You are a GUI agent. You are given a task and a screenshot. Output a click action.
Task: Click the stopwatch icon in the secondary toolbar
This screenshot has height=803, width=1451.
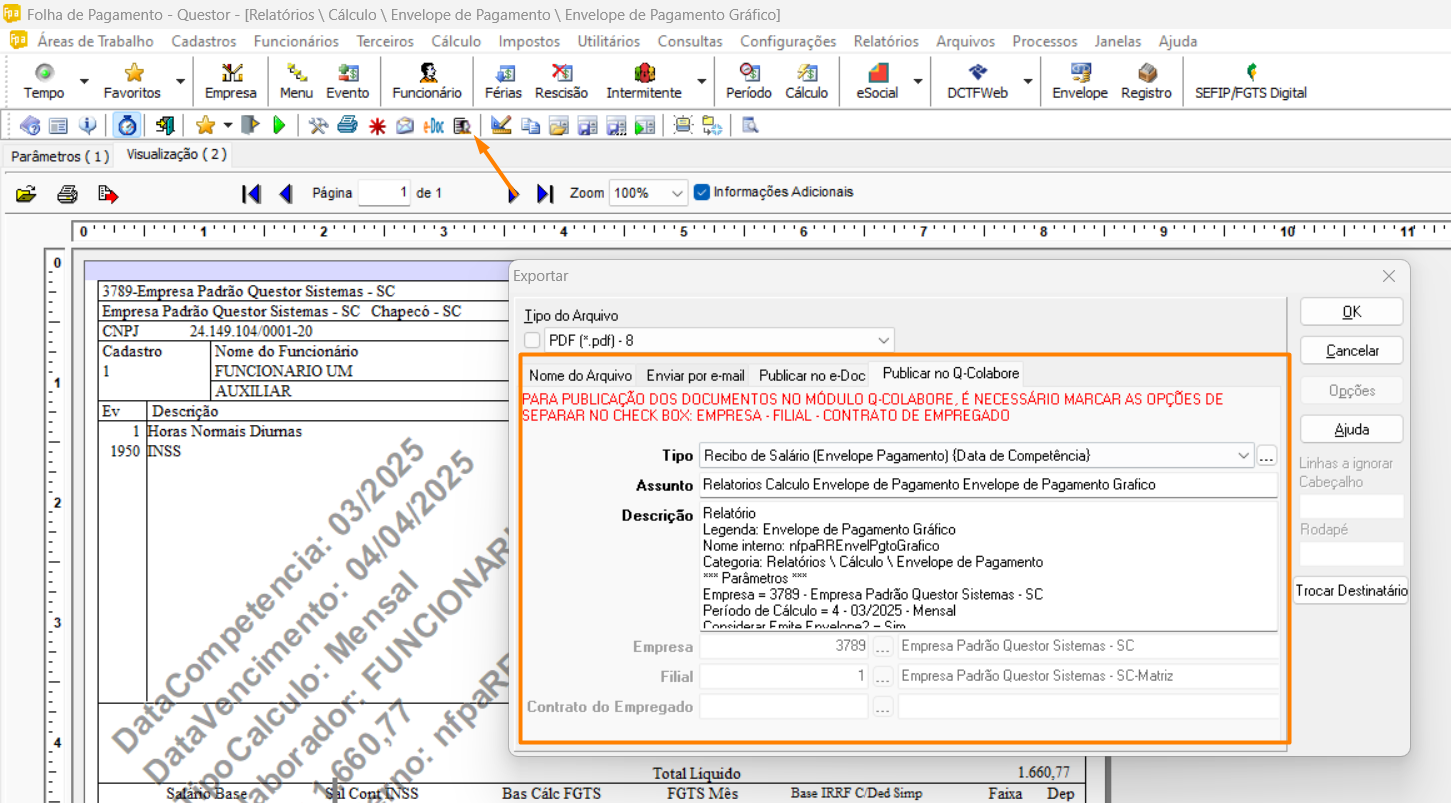(x=127, y=125)
